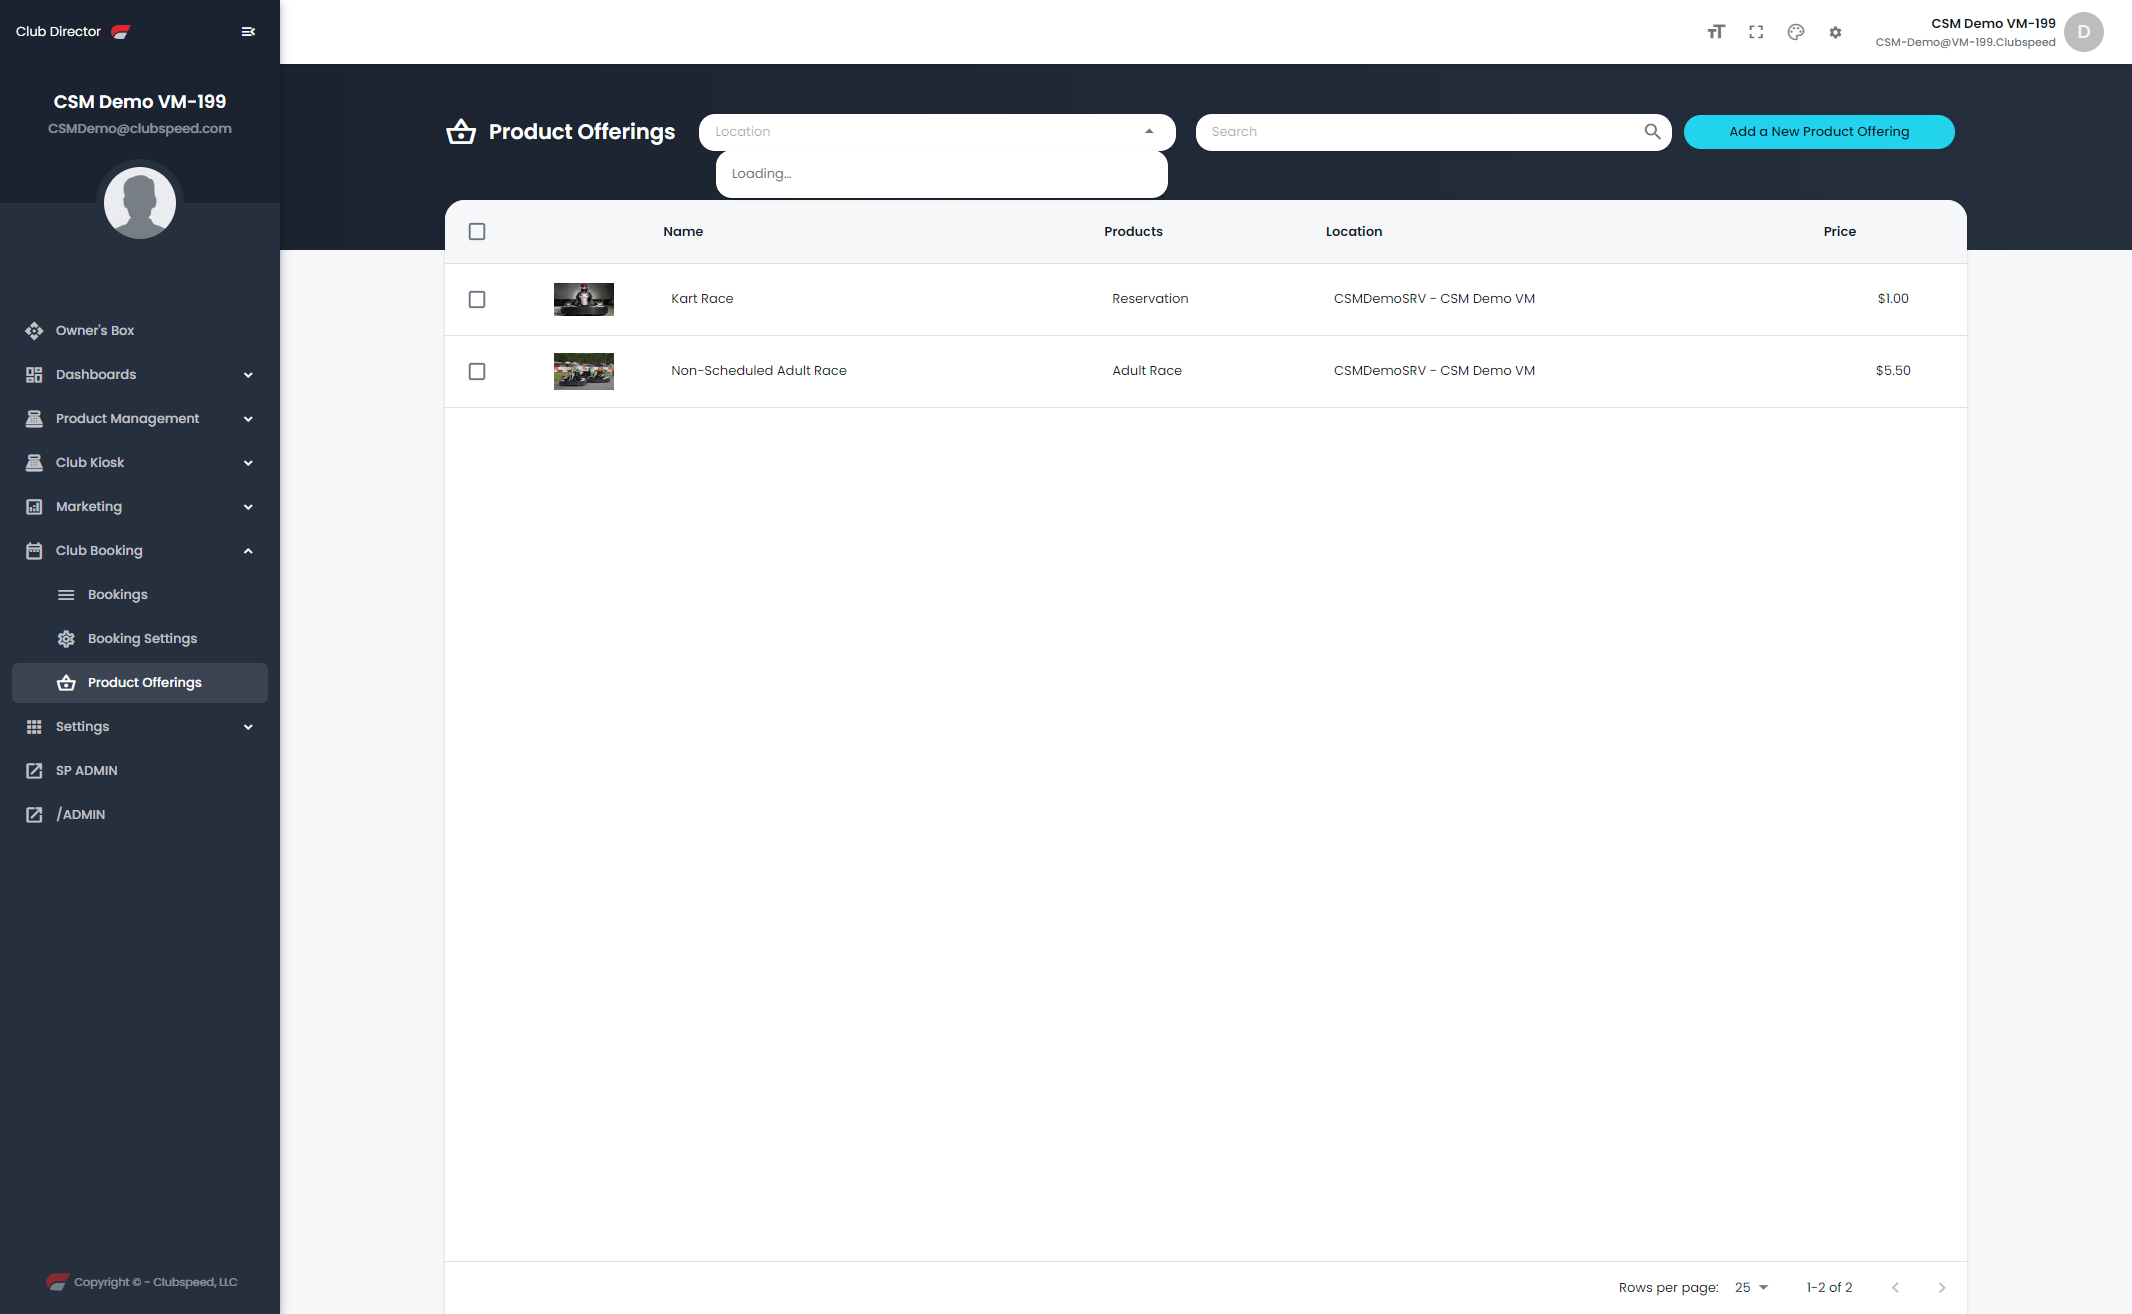
Task: Click the Reservation product cell
Action: [1150, 298]
